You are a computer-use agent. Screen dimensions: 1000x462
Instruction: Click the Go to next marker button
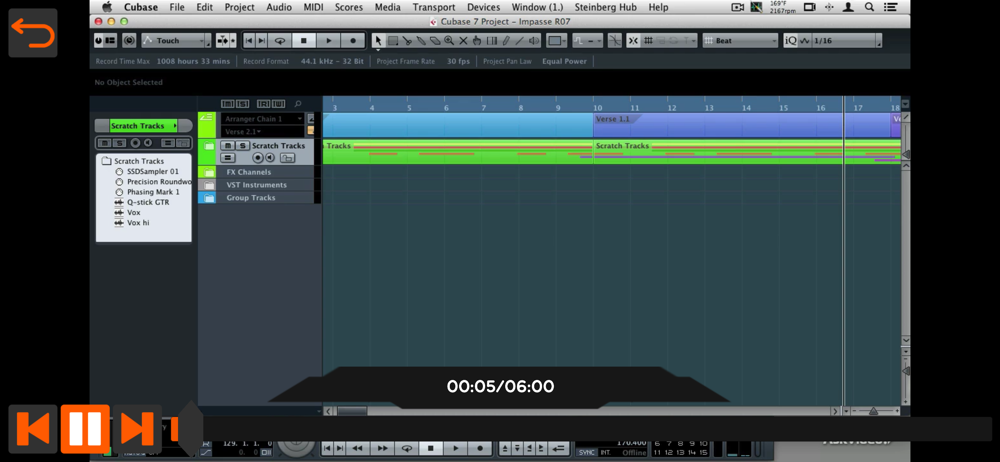(x=261, y=40)
